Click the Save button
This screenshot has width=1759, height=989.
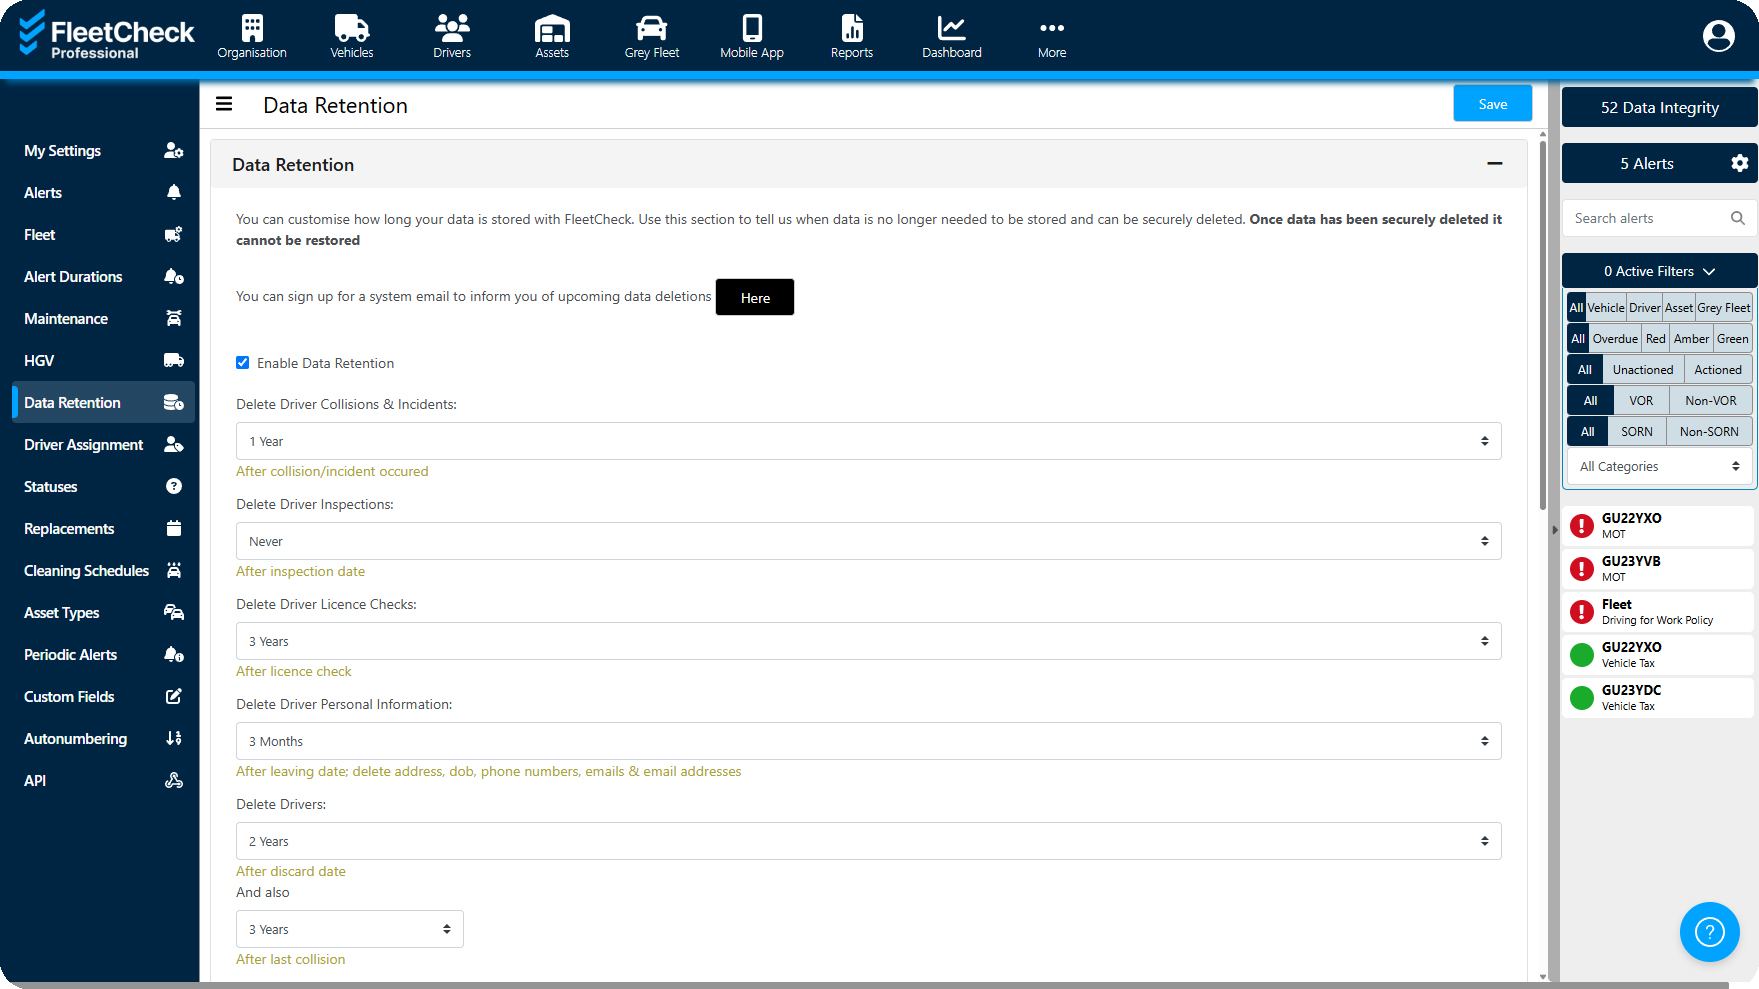click(x=1492, y=104)
